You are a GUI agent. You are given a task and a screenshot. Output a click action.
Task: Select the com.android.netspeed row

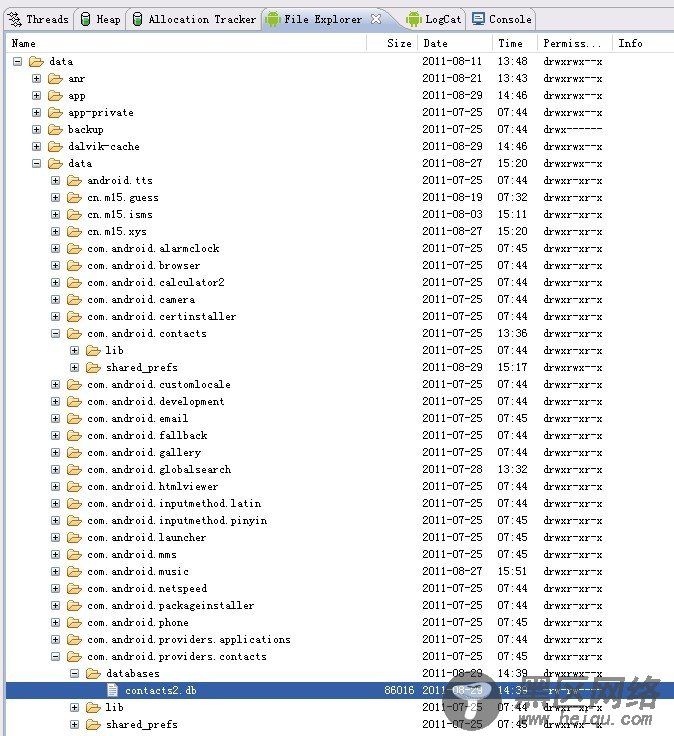click(340, 588)
